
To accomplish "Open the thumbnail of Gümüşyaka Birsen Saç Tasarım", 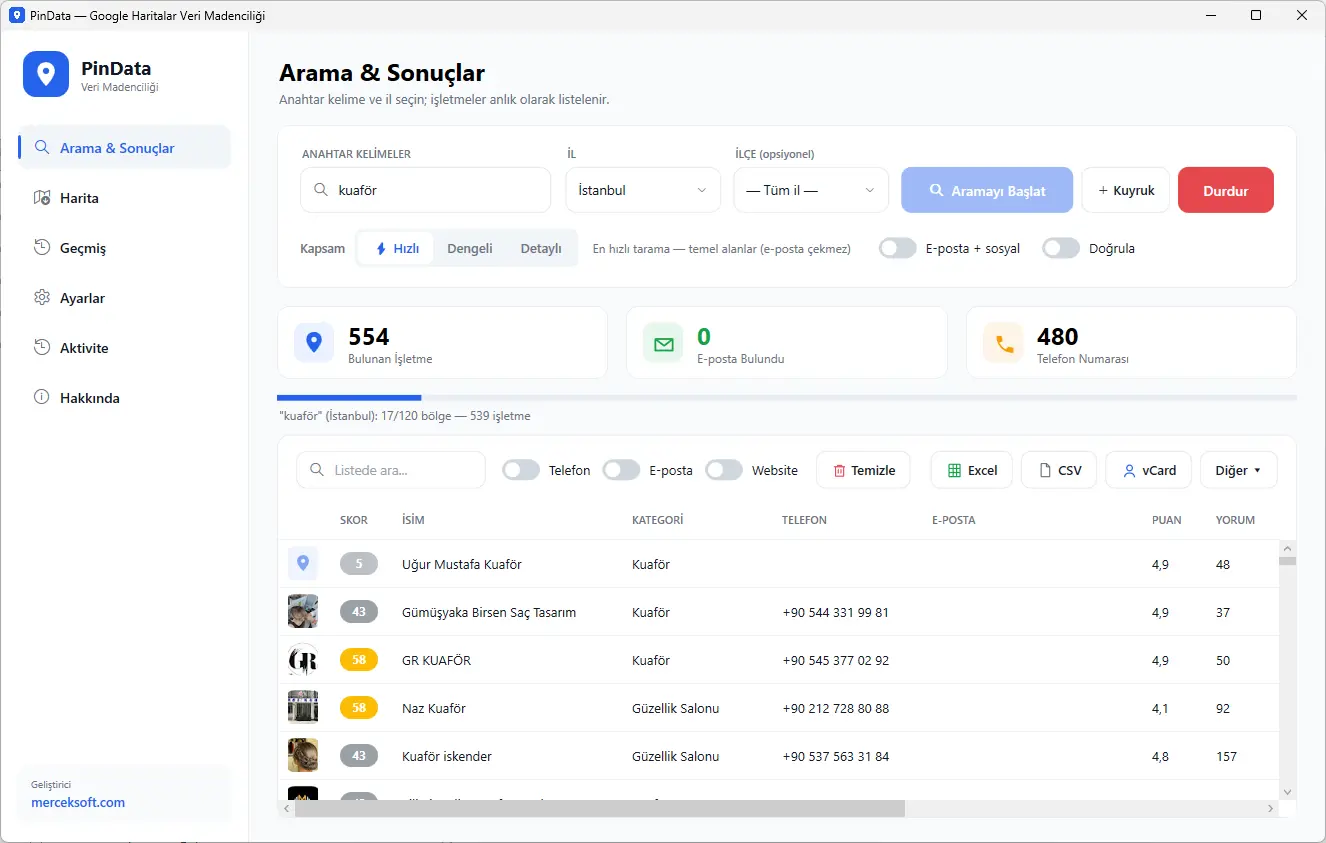I will click(303, 612).
